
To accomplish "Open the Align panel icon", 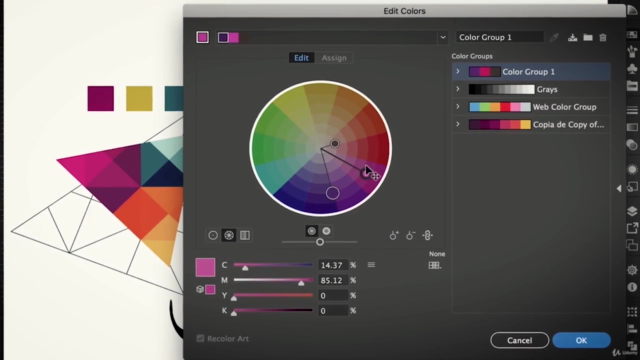I will tap(632, 329).
